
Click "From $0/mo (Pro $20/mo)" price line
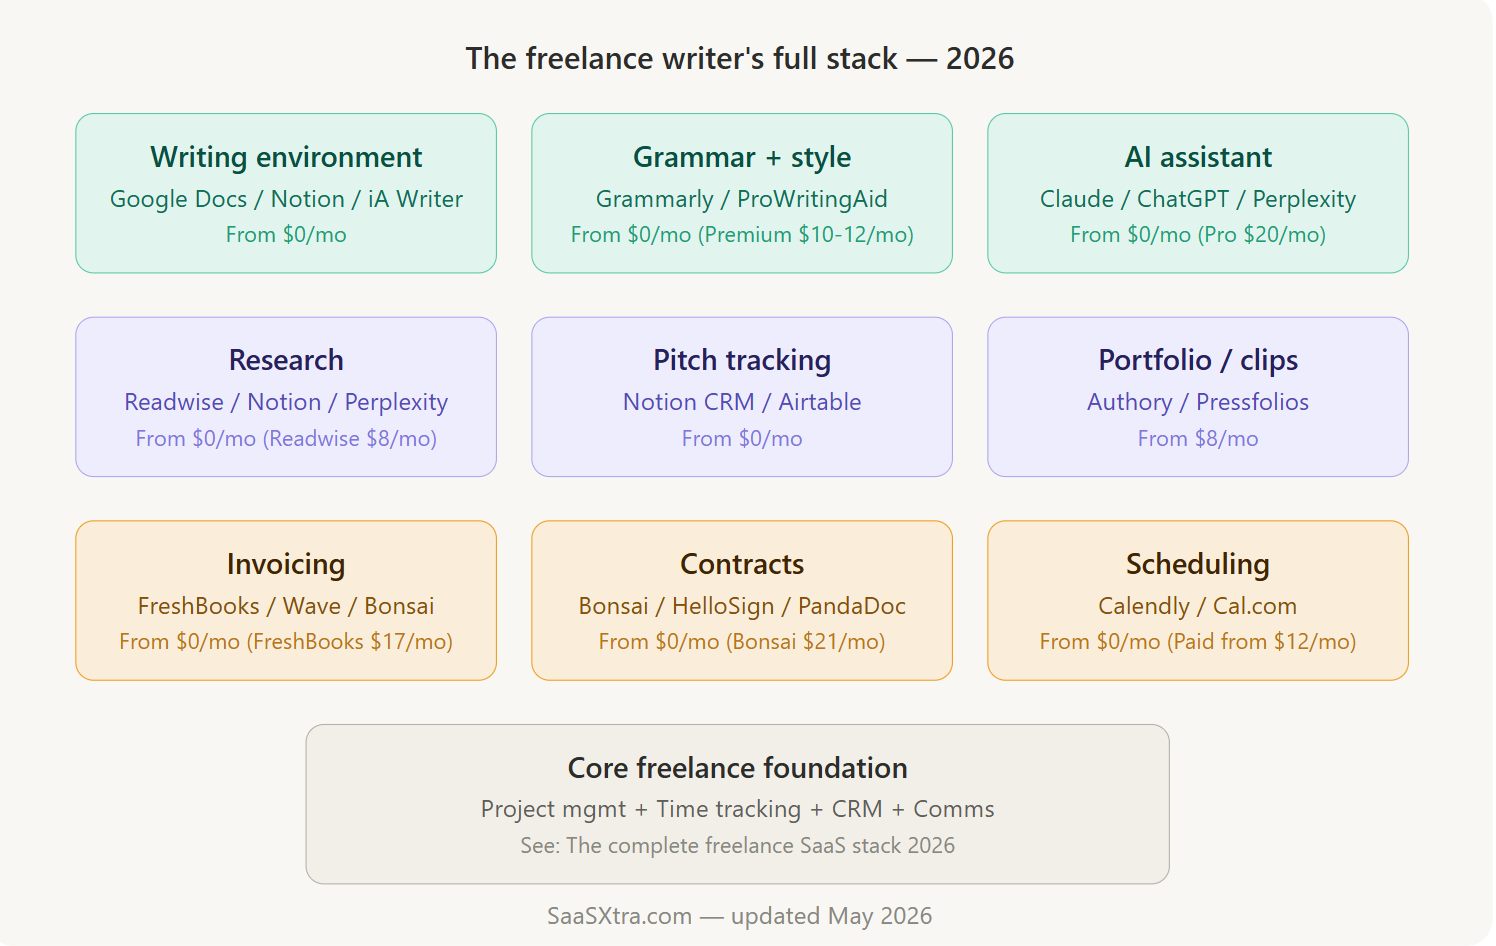pos(1198,235)
